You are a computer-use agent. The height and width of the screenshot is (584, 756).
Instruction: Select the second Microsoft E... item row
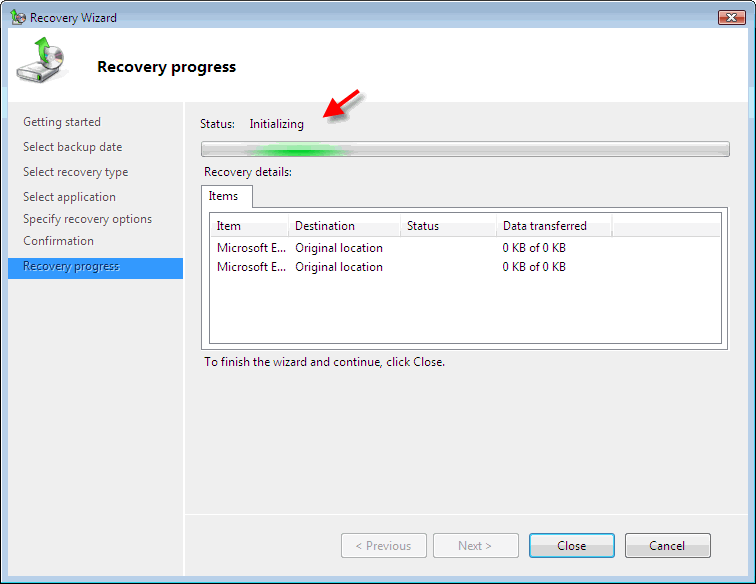pyautogui.click(x=465, y=267)
